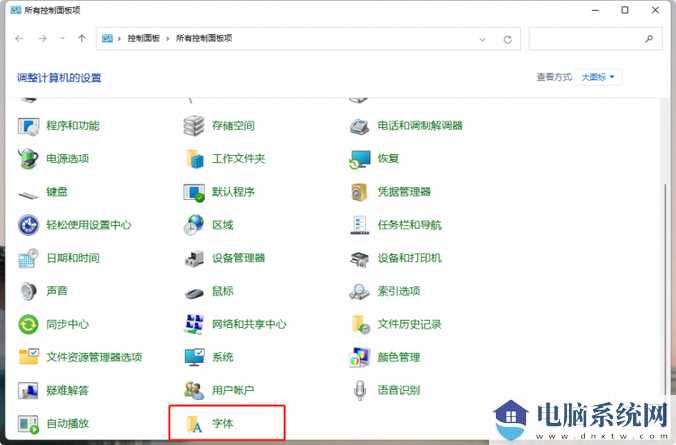Open the 恢复 recovery icon
This screenshot has height=445, width=676.
(359, 159)
